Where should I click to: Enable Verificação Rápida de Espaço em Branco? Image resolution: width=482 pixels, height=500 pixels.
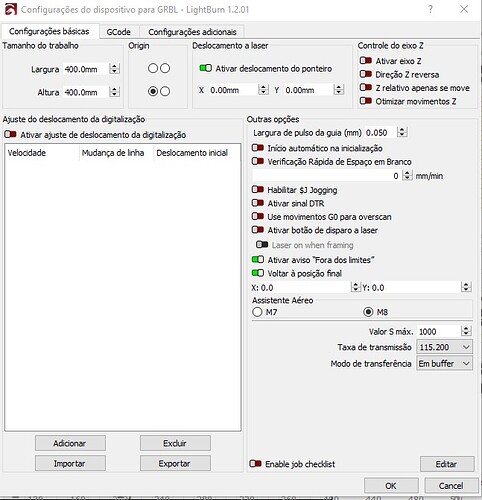click(x=258, y=161)
